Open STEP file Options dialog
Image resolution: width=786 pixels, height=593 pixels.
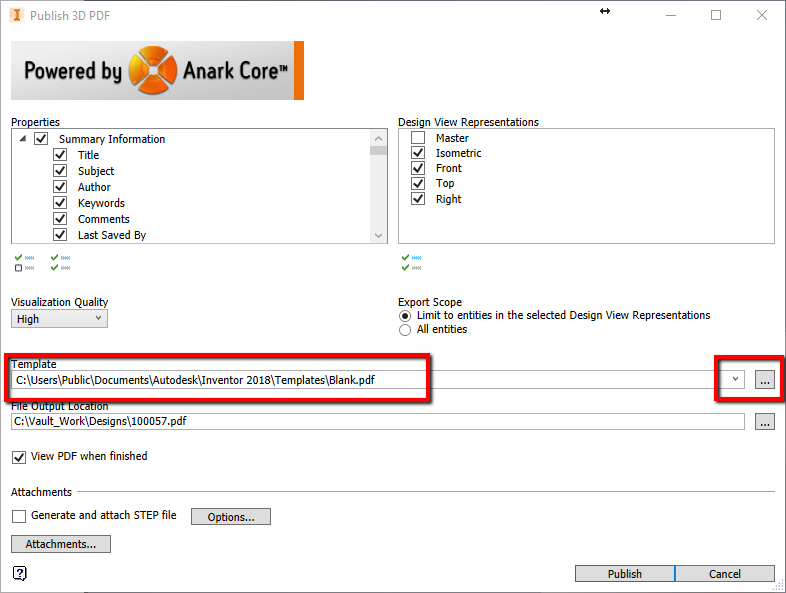point(231,517)
